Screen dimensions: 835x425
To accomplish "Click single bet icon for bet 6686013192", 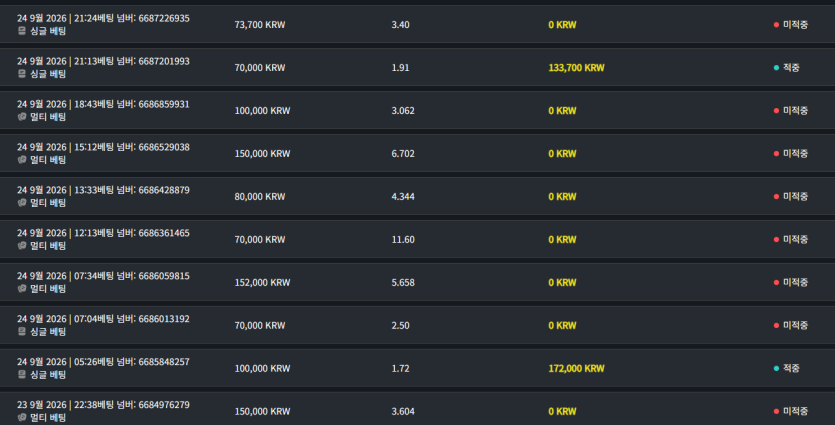I will tap(22, 332).
